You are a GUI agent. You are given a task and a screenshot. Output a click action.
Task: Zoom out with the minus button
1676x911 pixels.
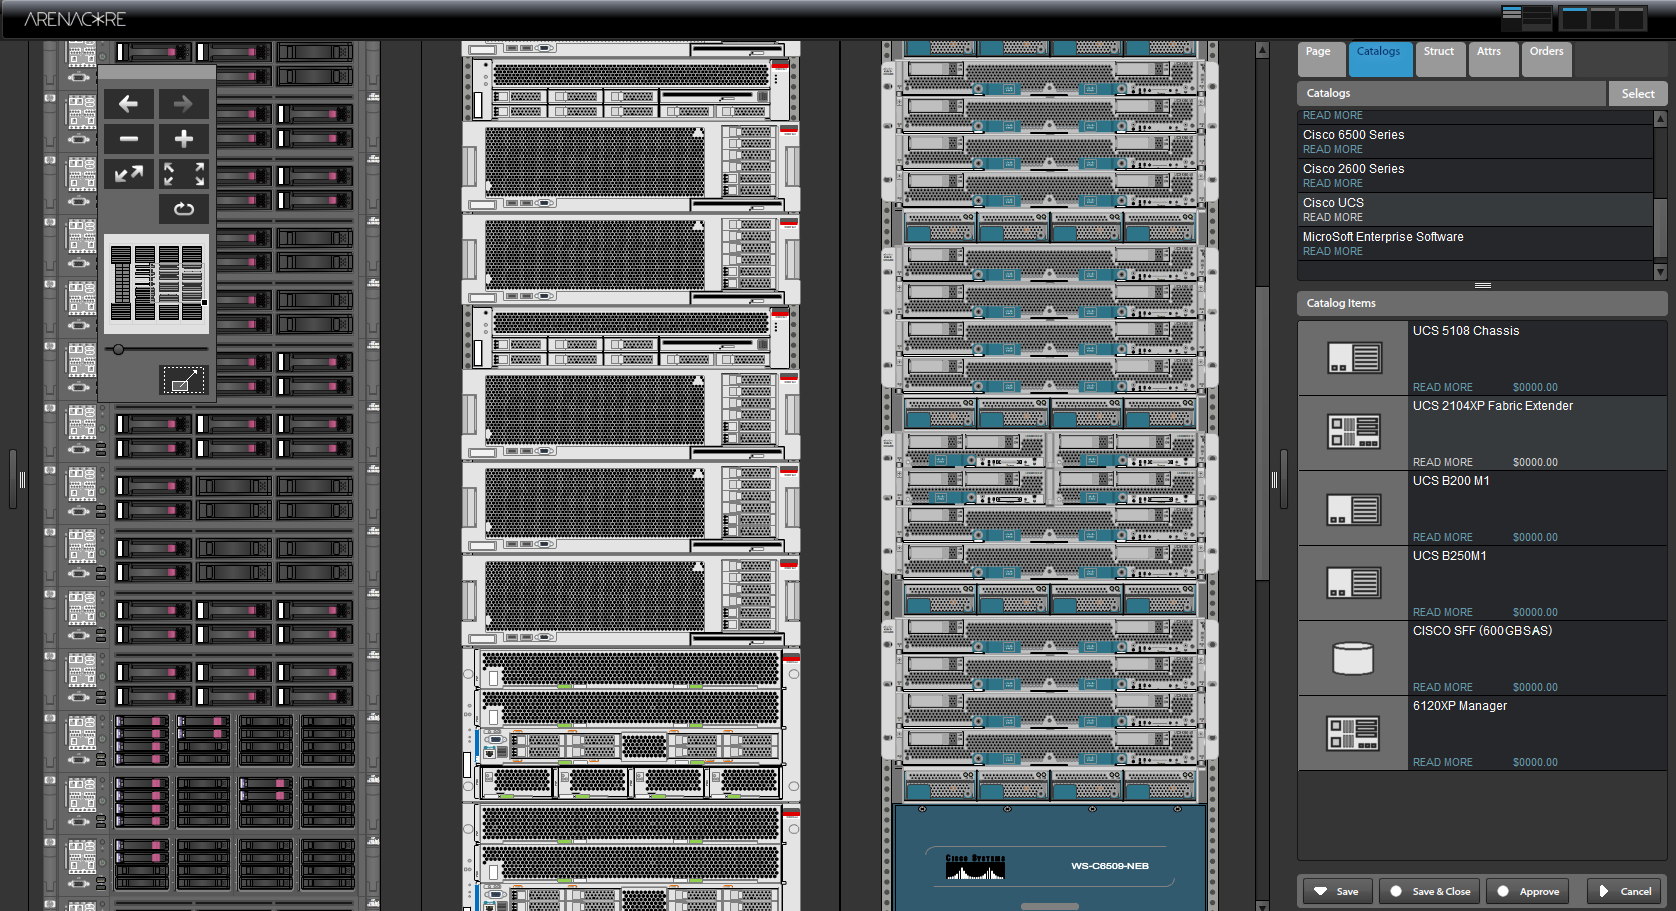129,139
